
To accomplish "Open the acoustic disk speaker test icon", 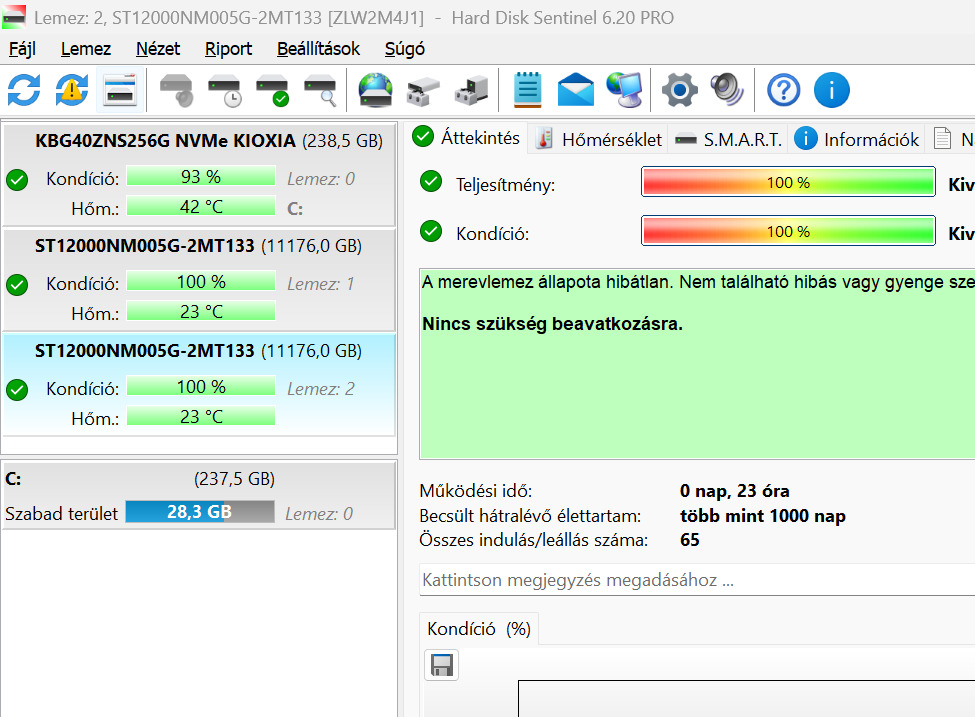I will coord(176,90).
